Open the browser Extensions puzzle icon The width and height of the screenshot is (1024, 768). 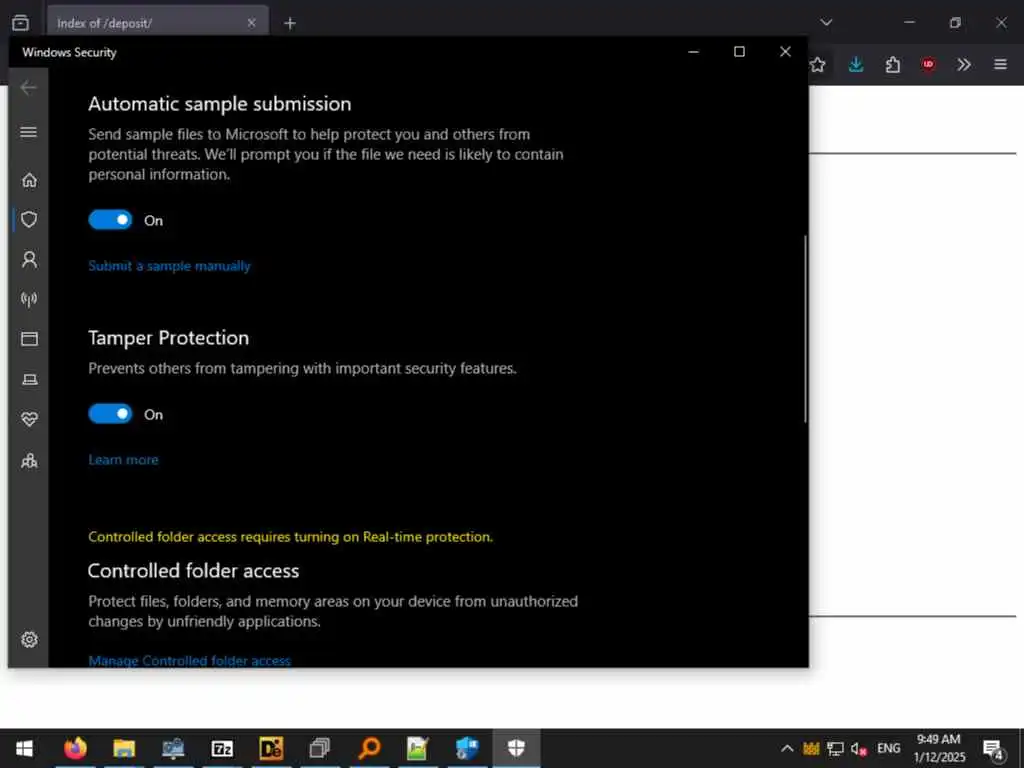coord(892,65)
